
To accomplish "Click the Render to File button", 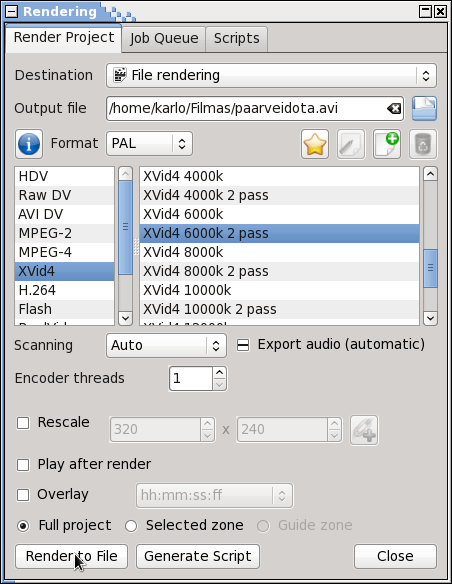I will (71, 556).
